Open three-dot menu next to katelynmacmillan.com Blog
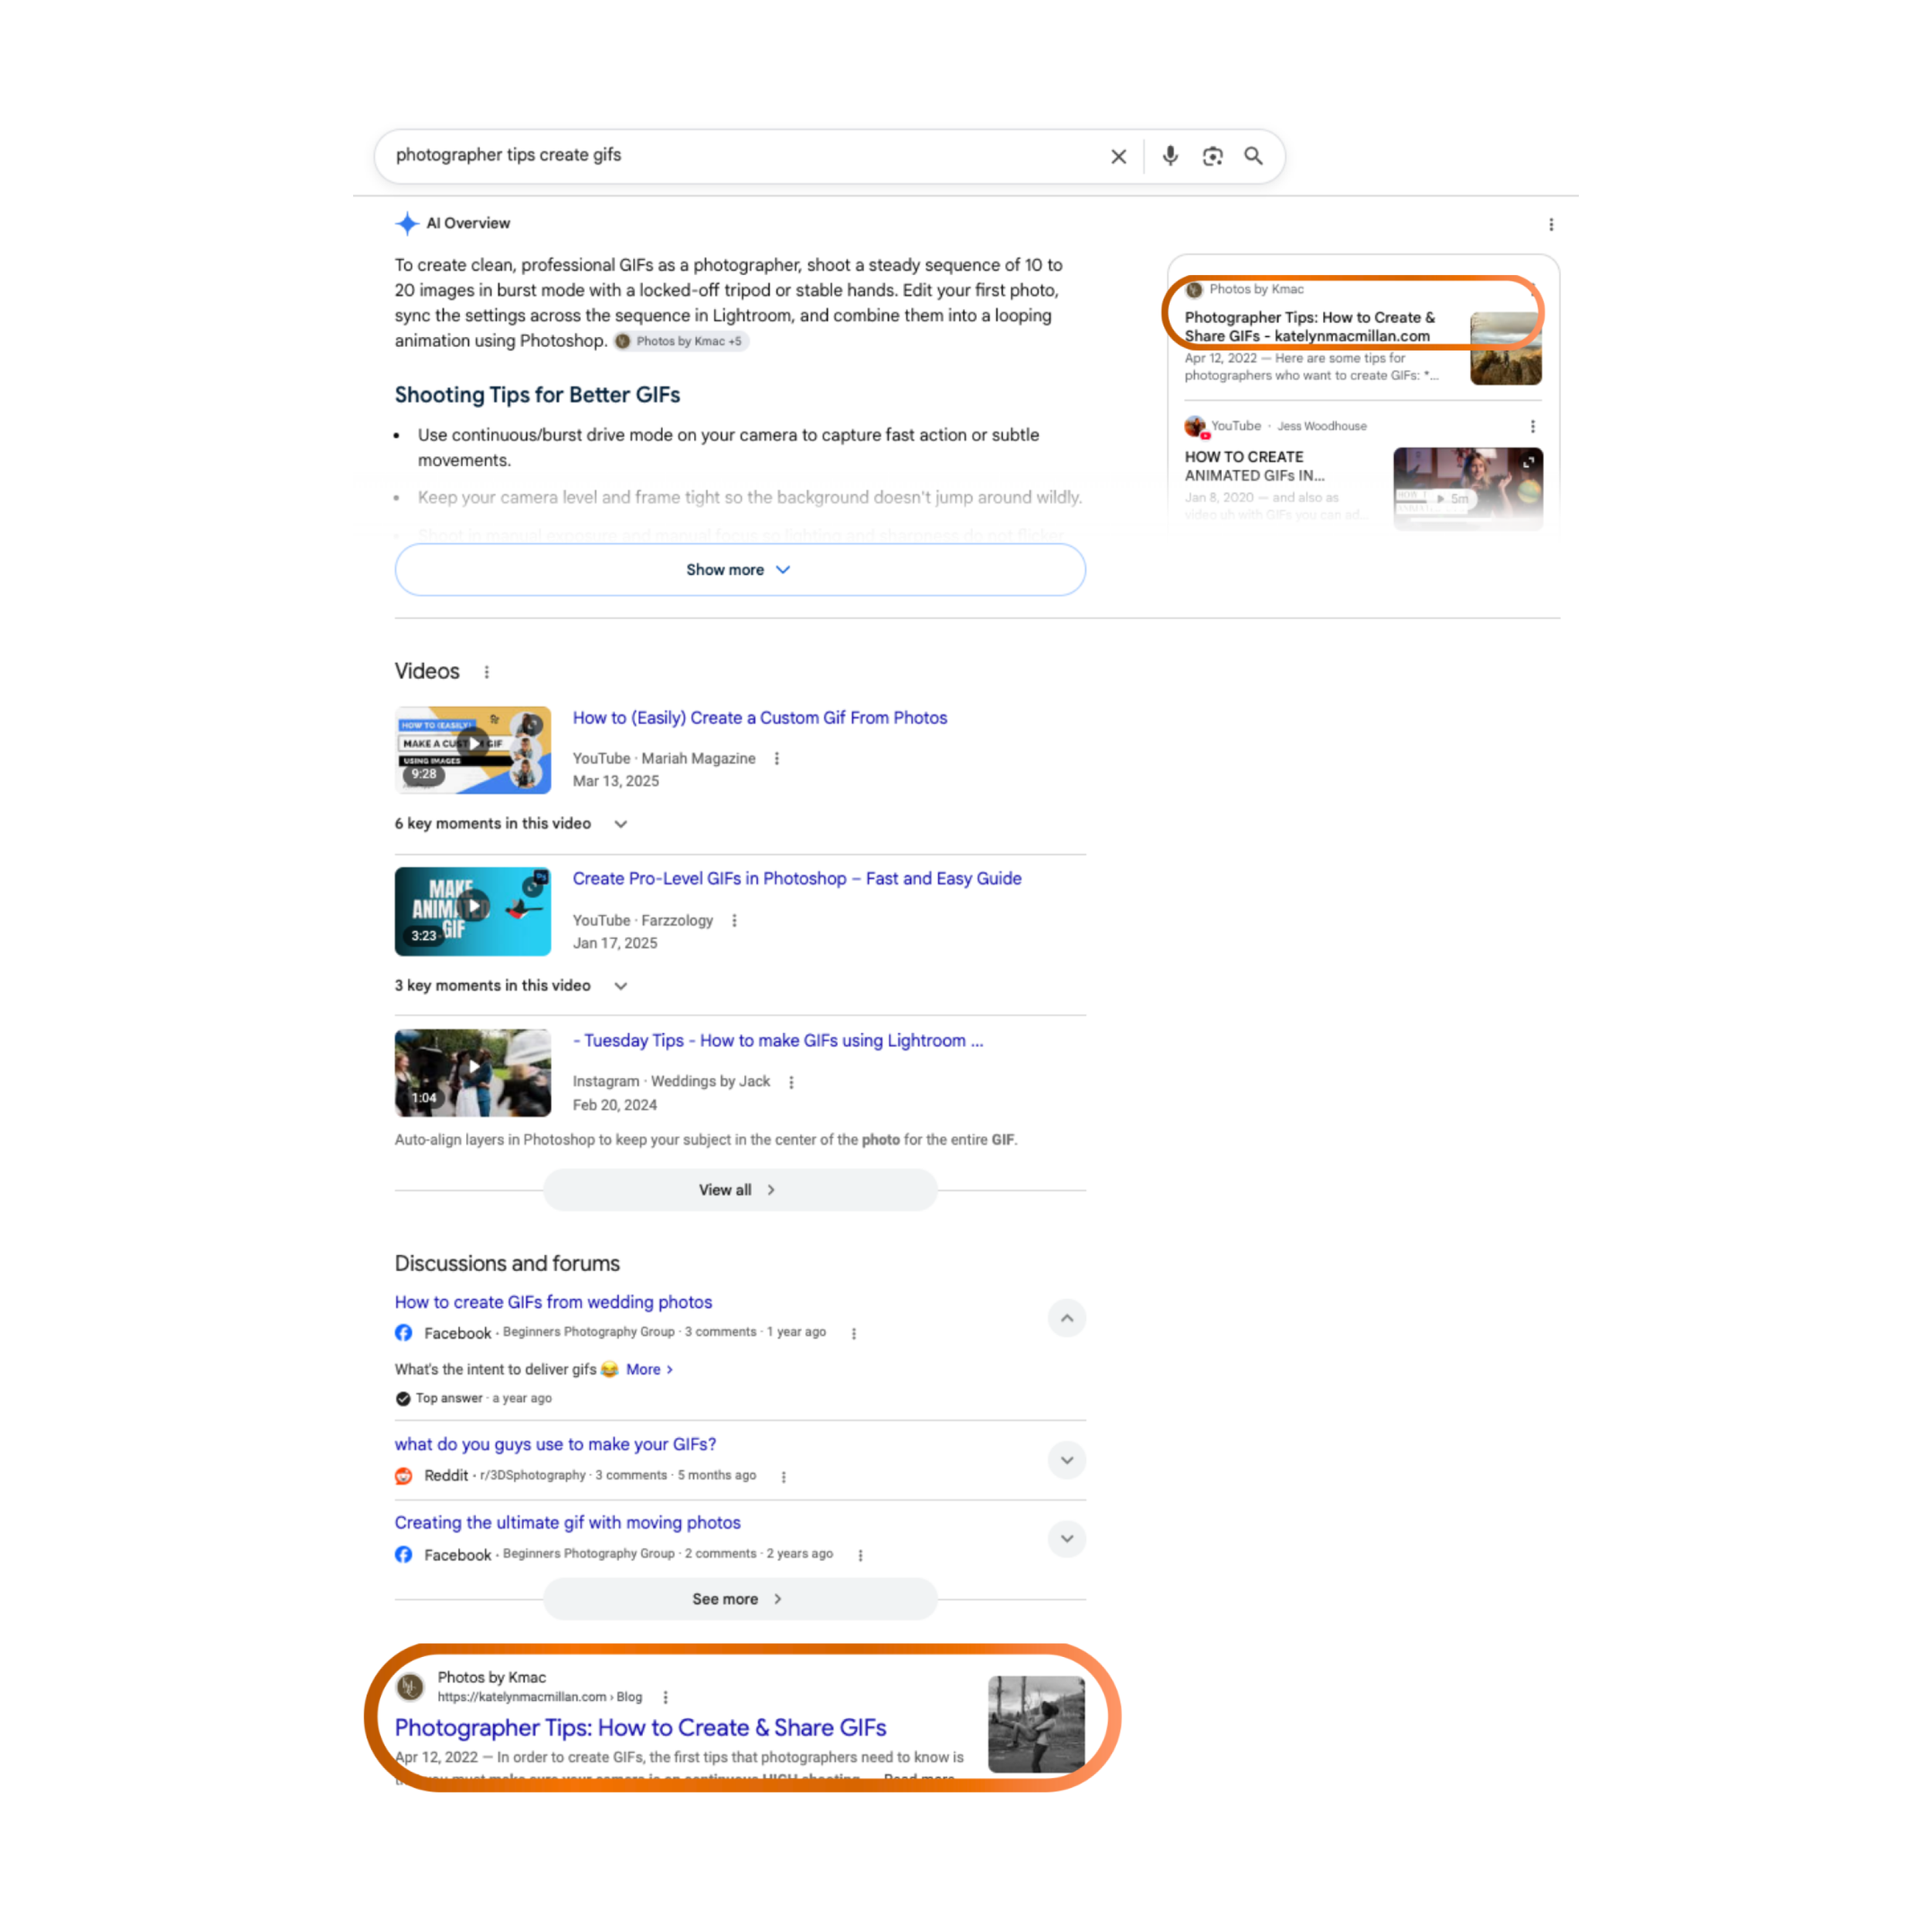1932x1932 pixels. coord(665,1697)
